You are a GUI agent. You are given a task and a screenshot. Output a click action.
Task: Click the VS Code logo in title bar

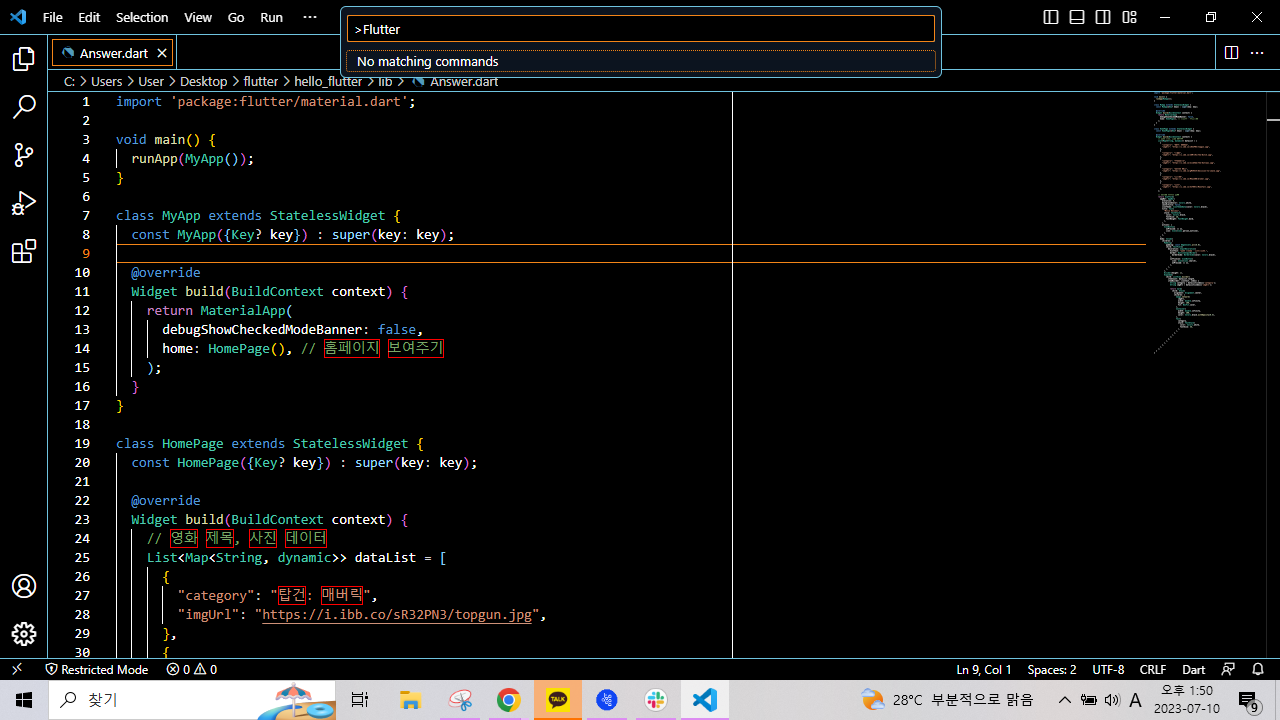18,17
